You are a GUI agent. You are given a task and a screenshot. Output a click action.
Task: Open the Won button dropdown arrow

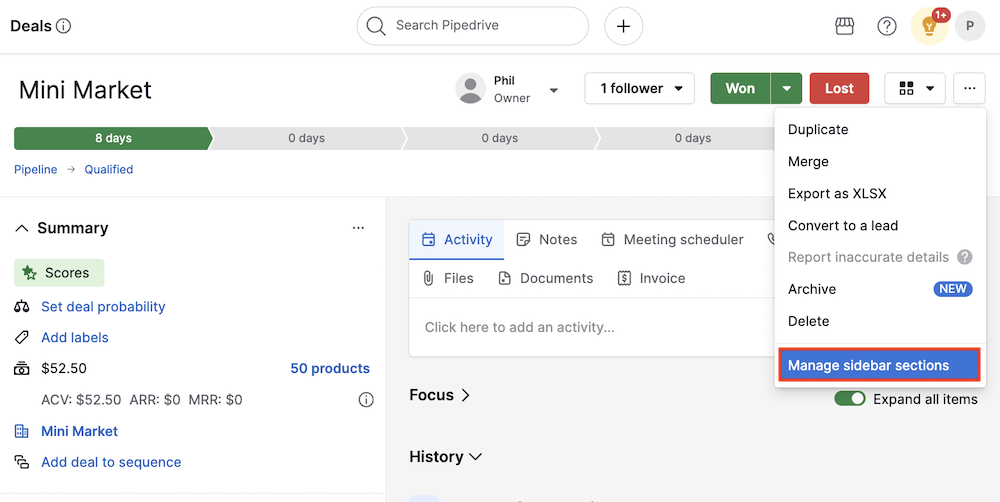click(787, 88)
